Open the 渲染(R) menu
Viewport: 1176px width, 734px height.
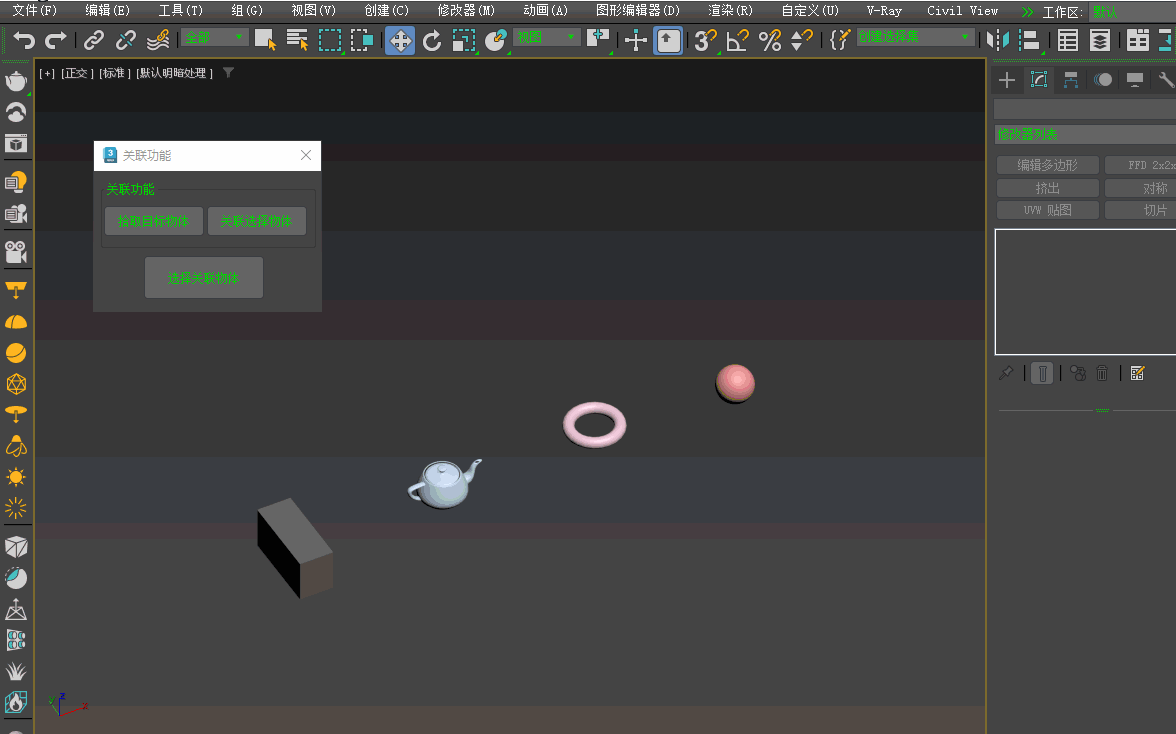[x=730, y=10]
